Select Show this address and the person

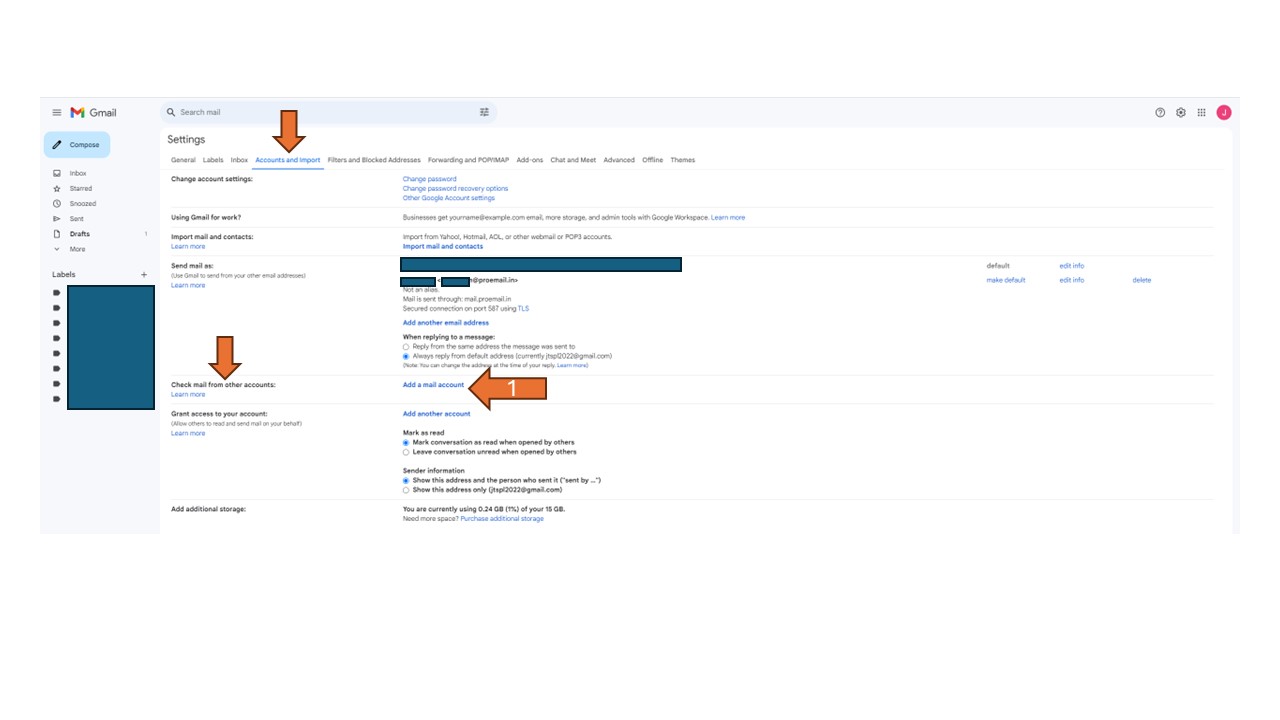(406, 480)
